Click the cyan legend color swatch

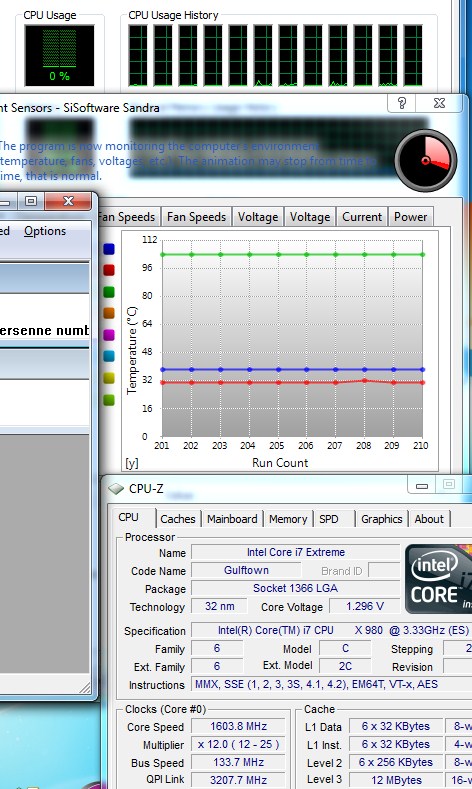[109, 356]
